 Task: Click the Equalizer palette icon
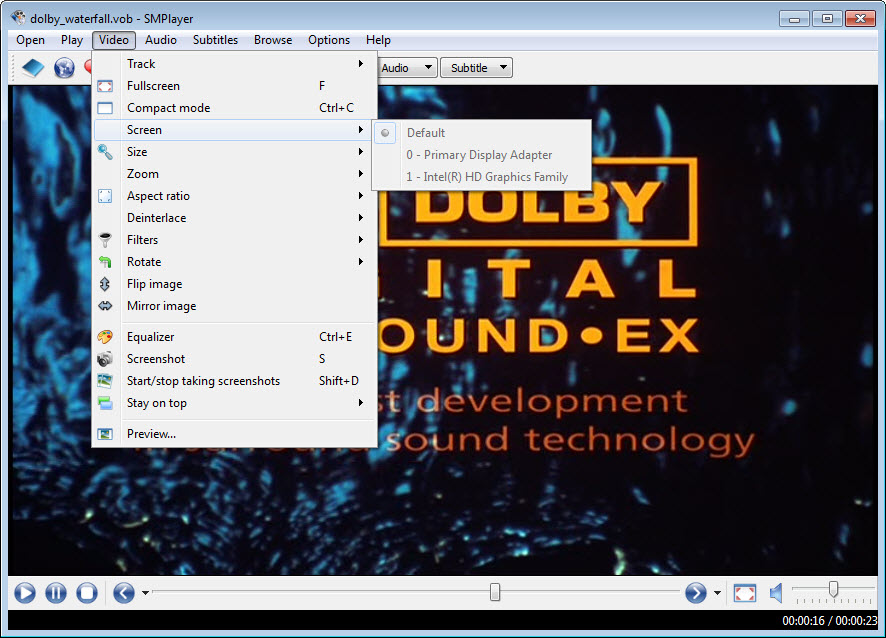[105, 337]
